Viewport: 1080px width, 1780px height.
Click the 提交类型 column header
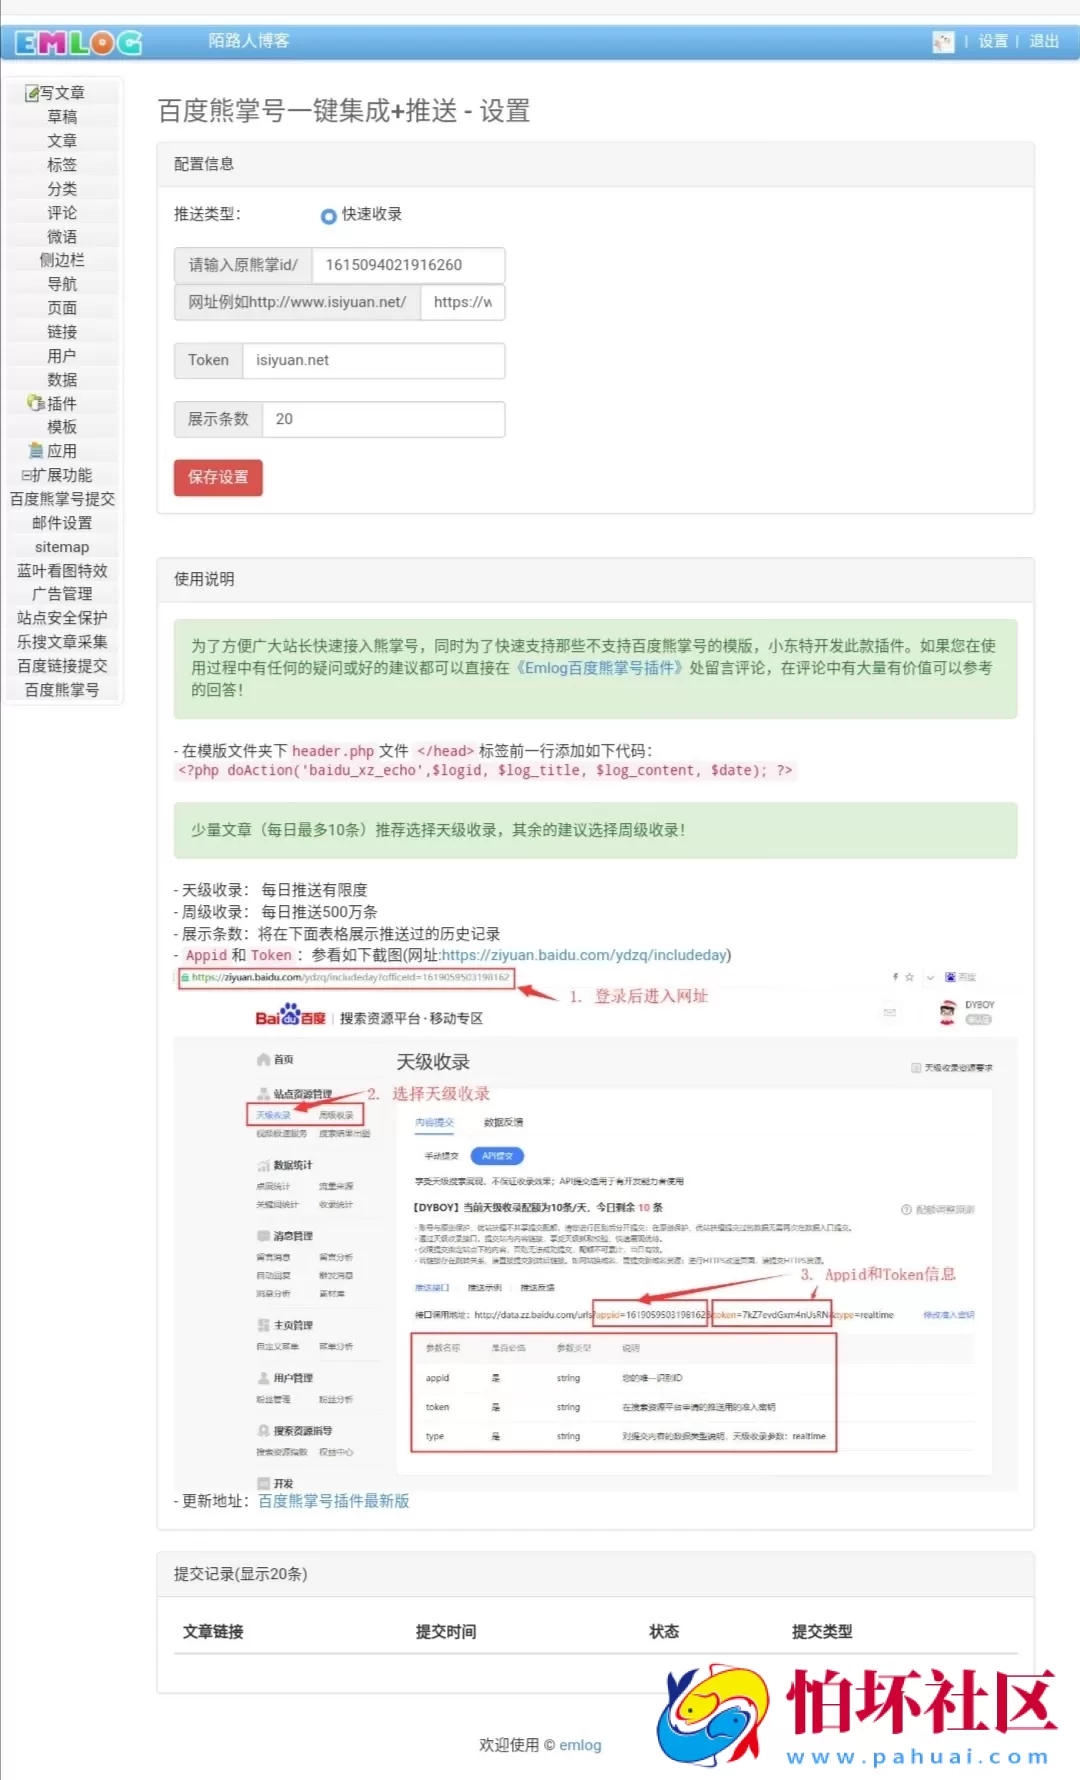point(822,1632)
